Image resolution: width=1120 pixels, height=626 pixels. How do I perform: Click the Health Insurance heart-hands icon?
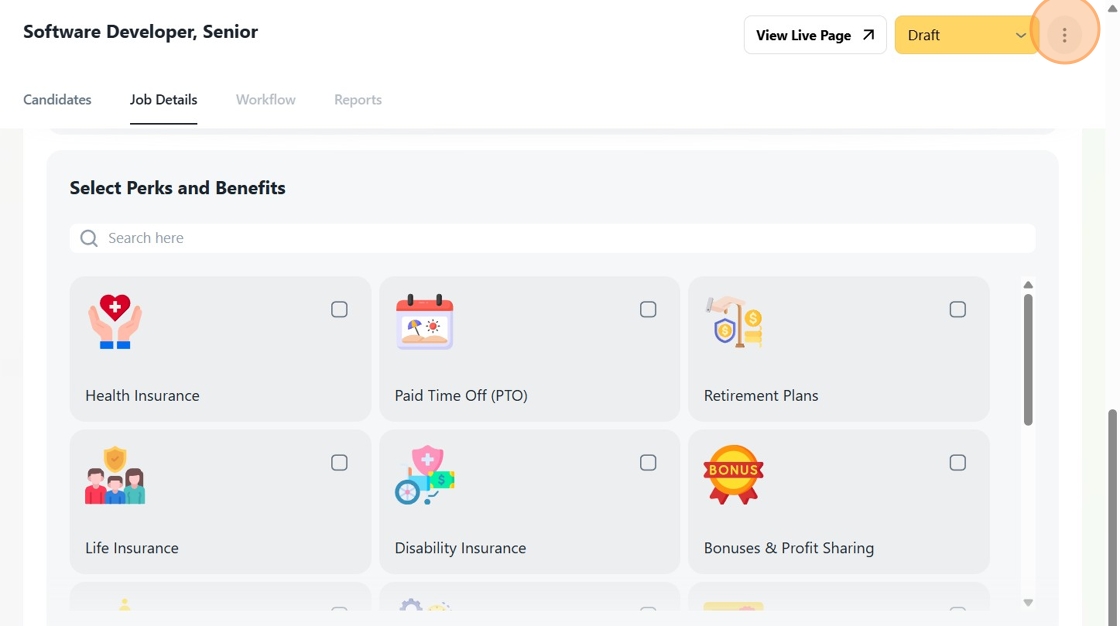(115, 322)
